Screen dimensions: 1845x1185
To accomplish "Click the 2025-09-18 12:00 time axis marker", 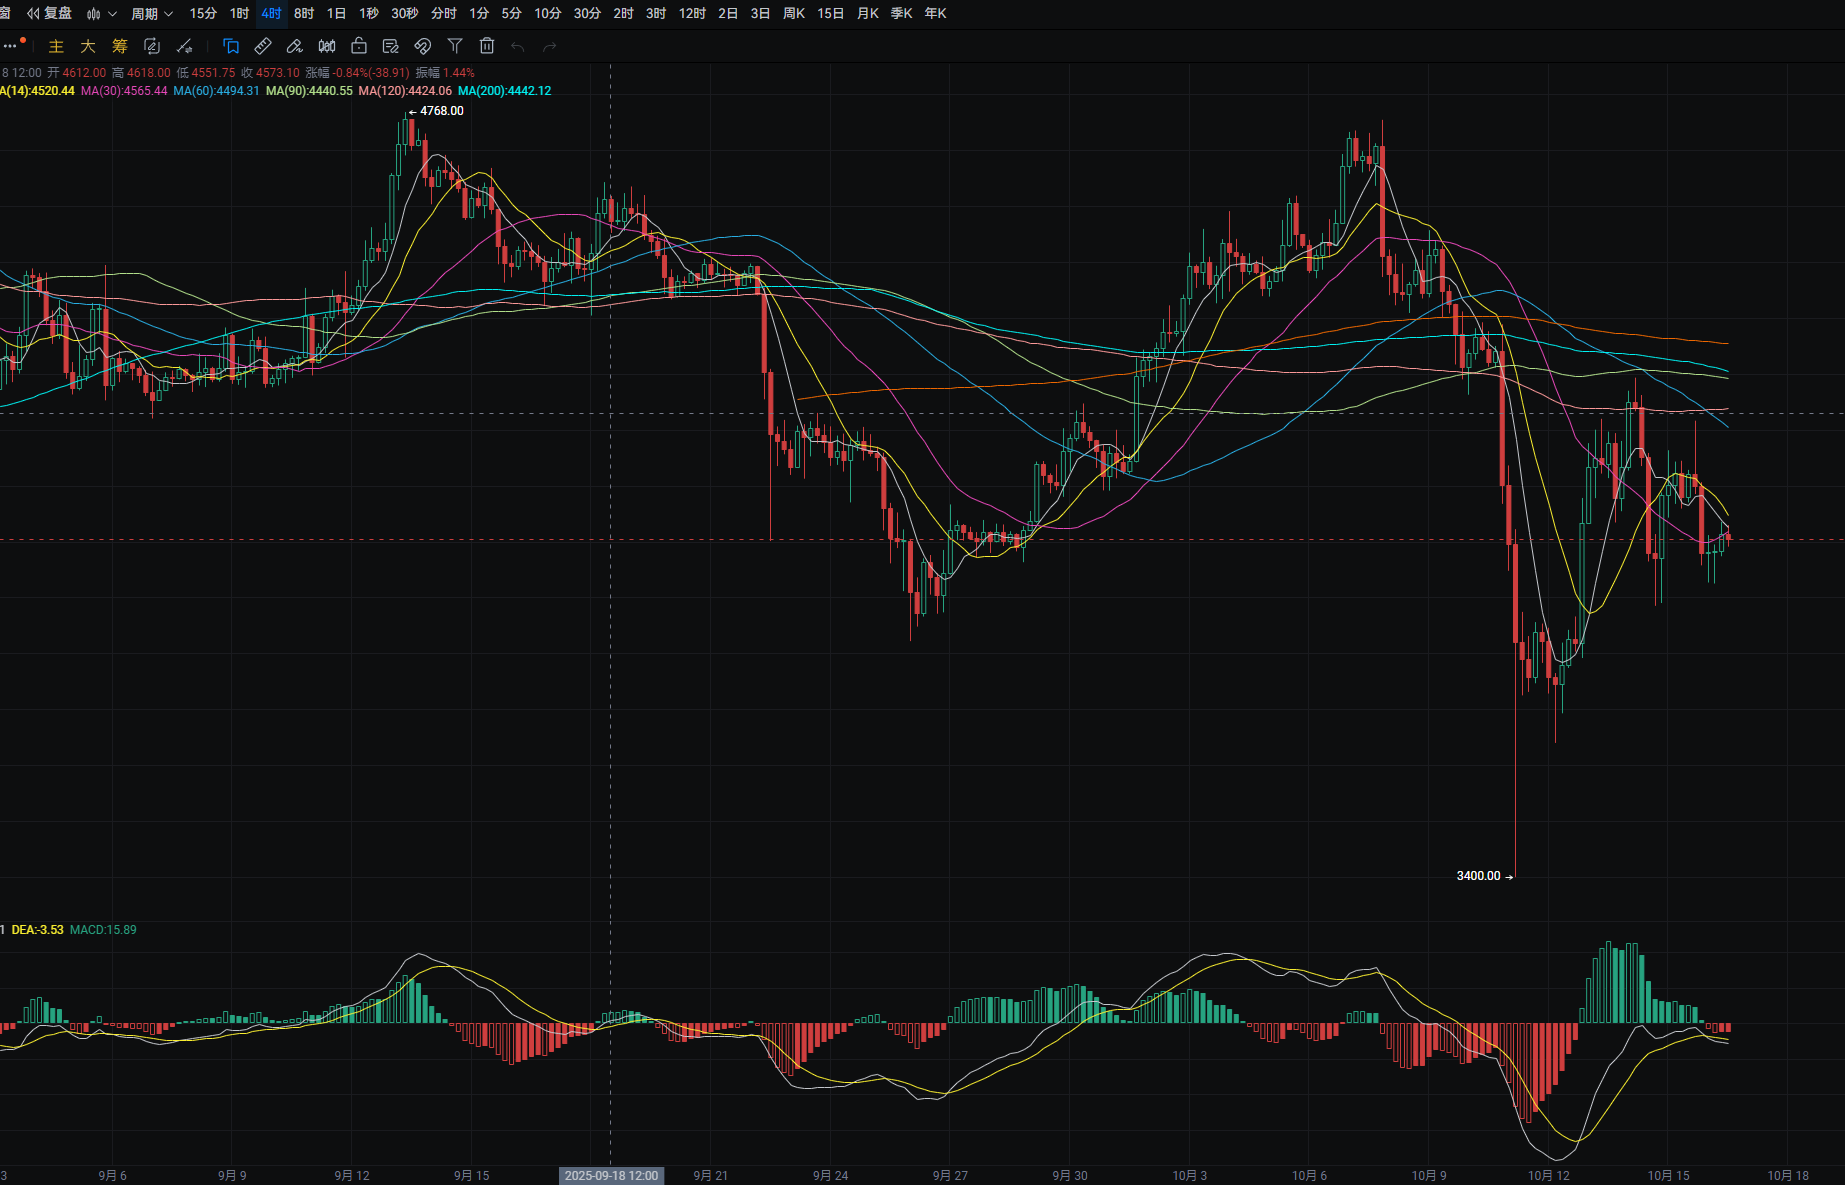I will coord(611,1175).
